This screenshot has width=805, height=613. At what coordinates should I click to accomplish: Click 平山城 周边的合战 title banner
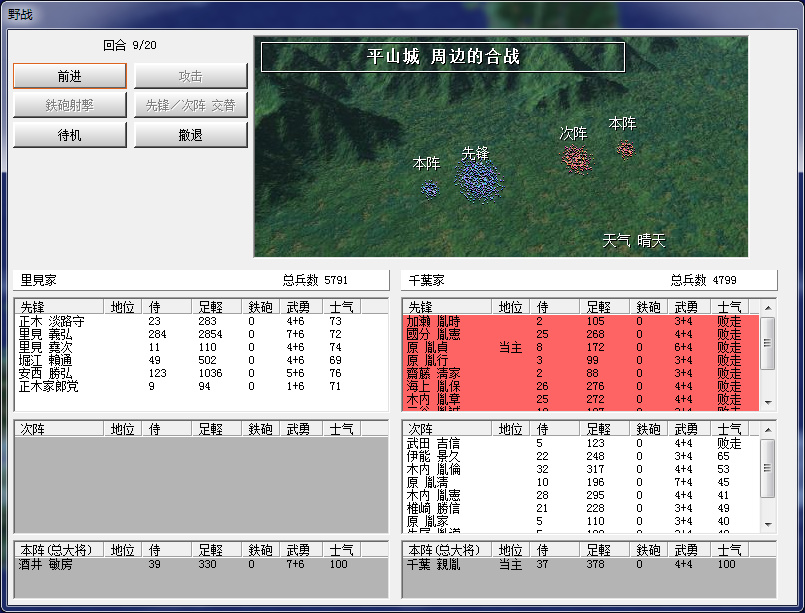tap(443, 56)
